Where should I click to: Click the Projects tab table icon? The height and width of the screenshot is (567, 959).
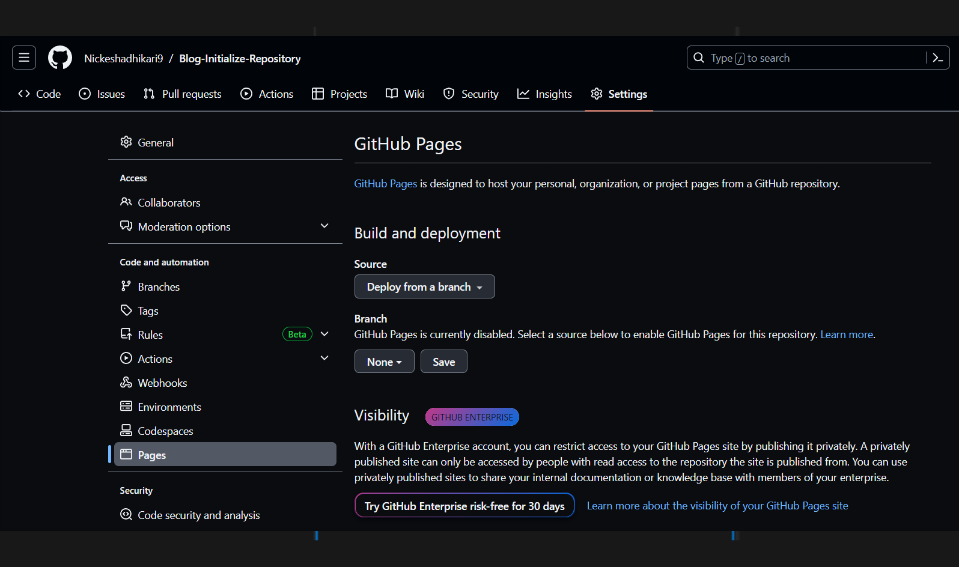tap(317, 94)
